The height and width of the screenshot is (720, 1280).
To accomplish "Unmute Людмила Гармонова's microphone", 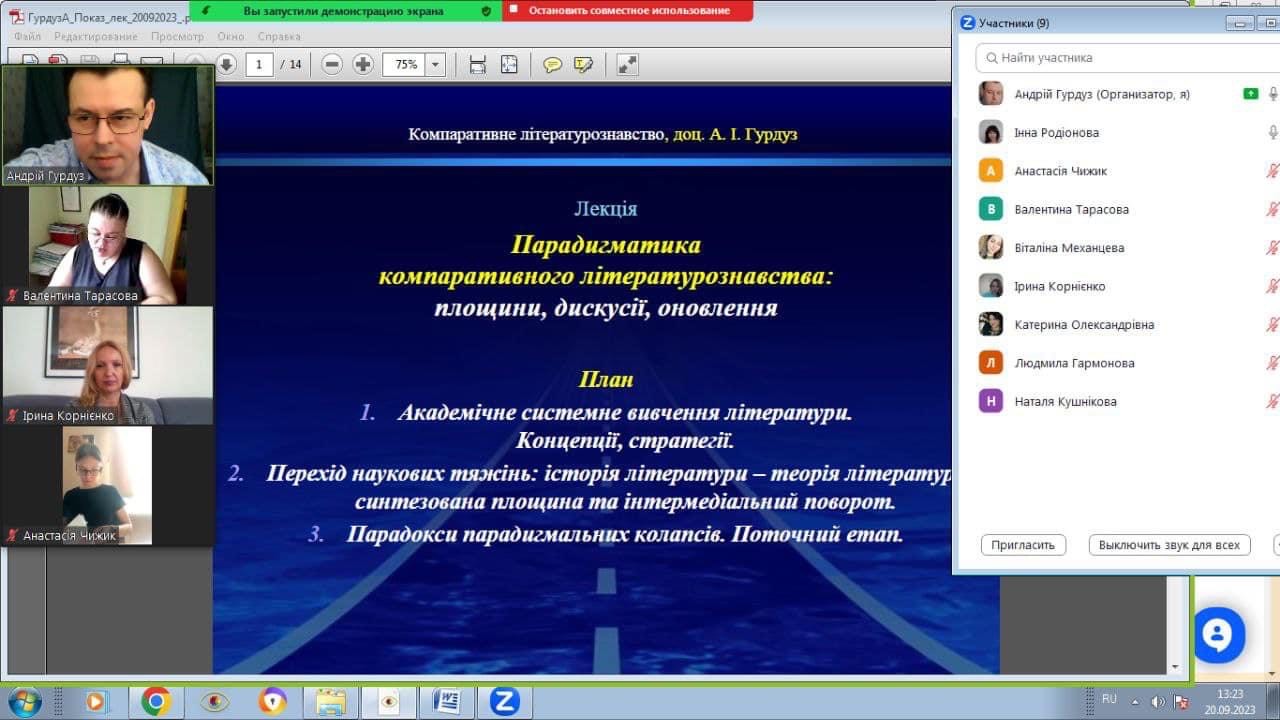I will pyautogui.click(x=1273, y=363).
